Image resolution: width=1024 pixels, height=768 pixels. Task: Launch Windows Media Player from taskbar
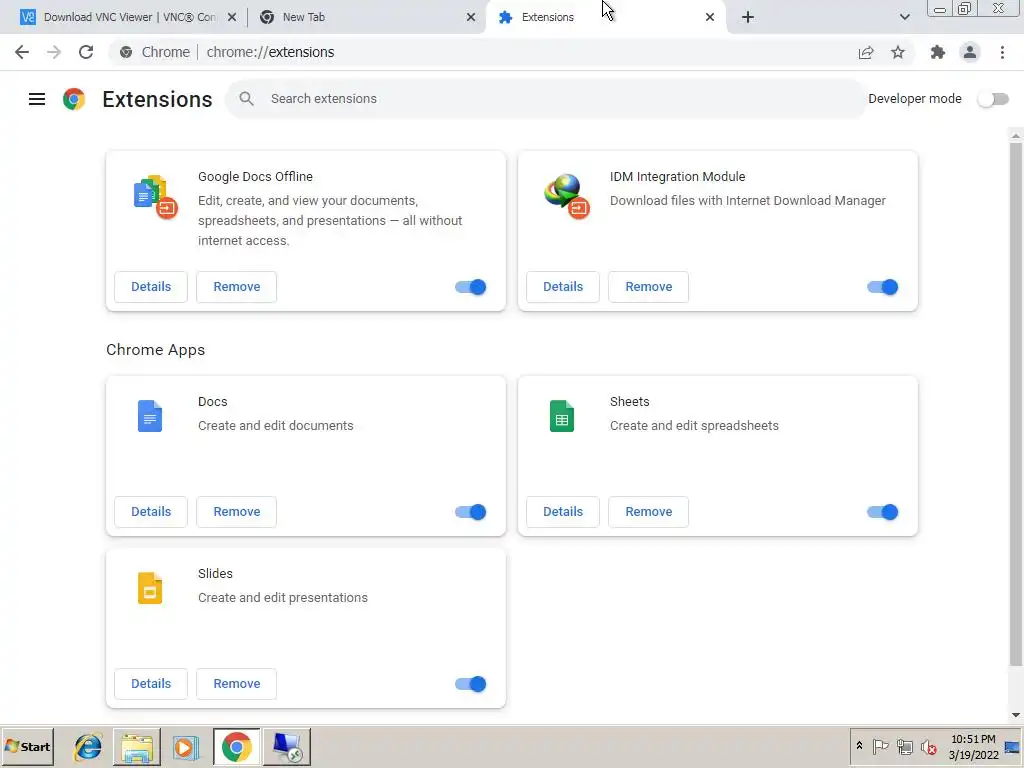(x=185, y=747)
